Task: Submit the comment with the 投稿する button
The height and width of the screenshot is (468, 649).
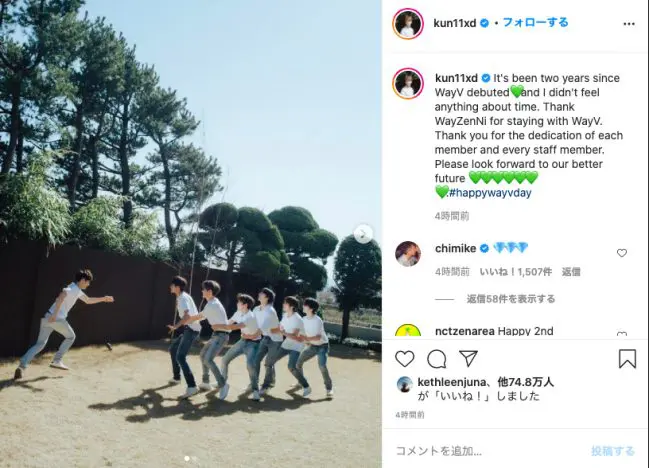Action: (613, 451)
